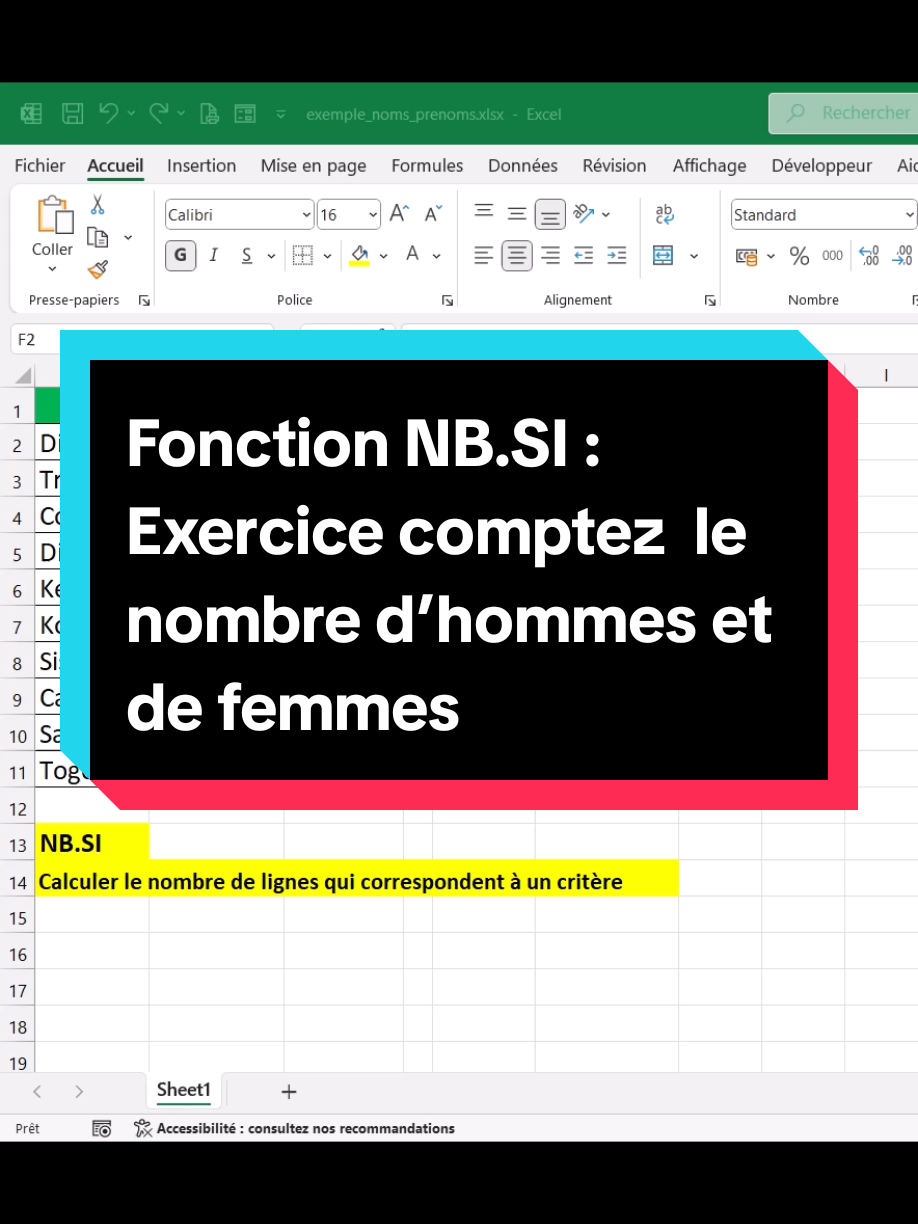Expand the Presse-papiers dialog launcher
Image resolution: width=918 pixels, height=1224 pixels.
[144, 300]
